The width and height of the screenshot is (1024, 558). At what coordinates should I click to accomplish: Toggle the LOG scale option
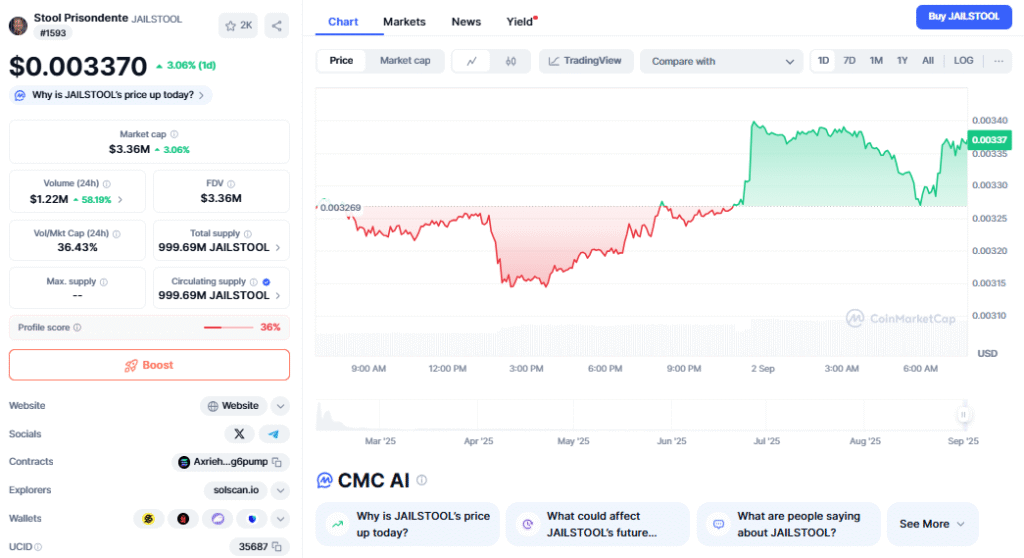tap(963, 61)
